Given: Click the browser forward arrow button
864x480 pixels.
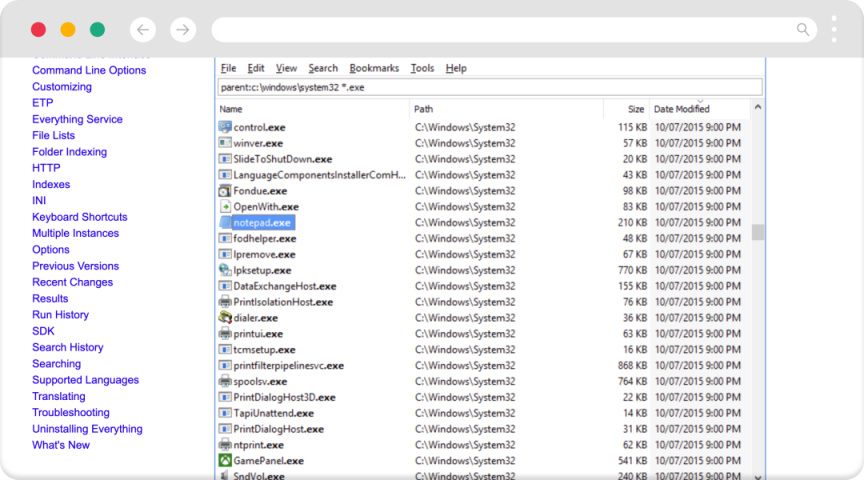Looking at the screenshot, I should [183, 30].
